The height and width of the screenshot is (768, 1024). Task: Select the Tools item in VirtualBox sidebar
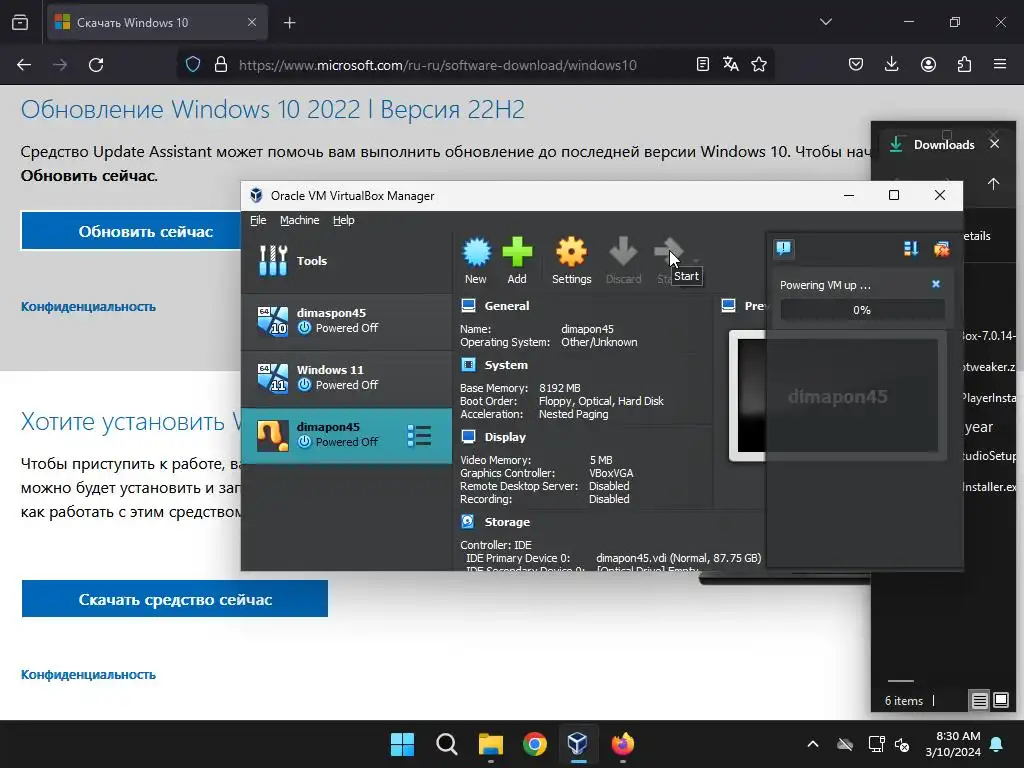(x=346, y=261)
